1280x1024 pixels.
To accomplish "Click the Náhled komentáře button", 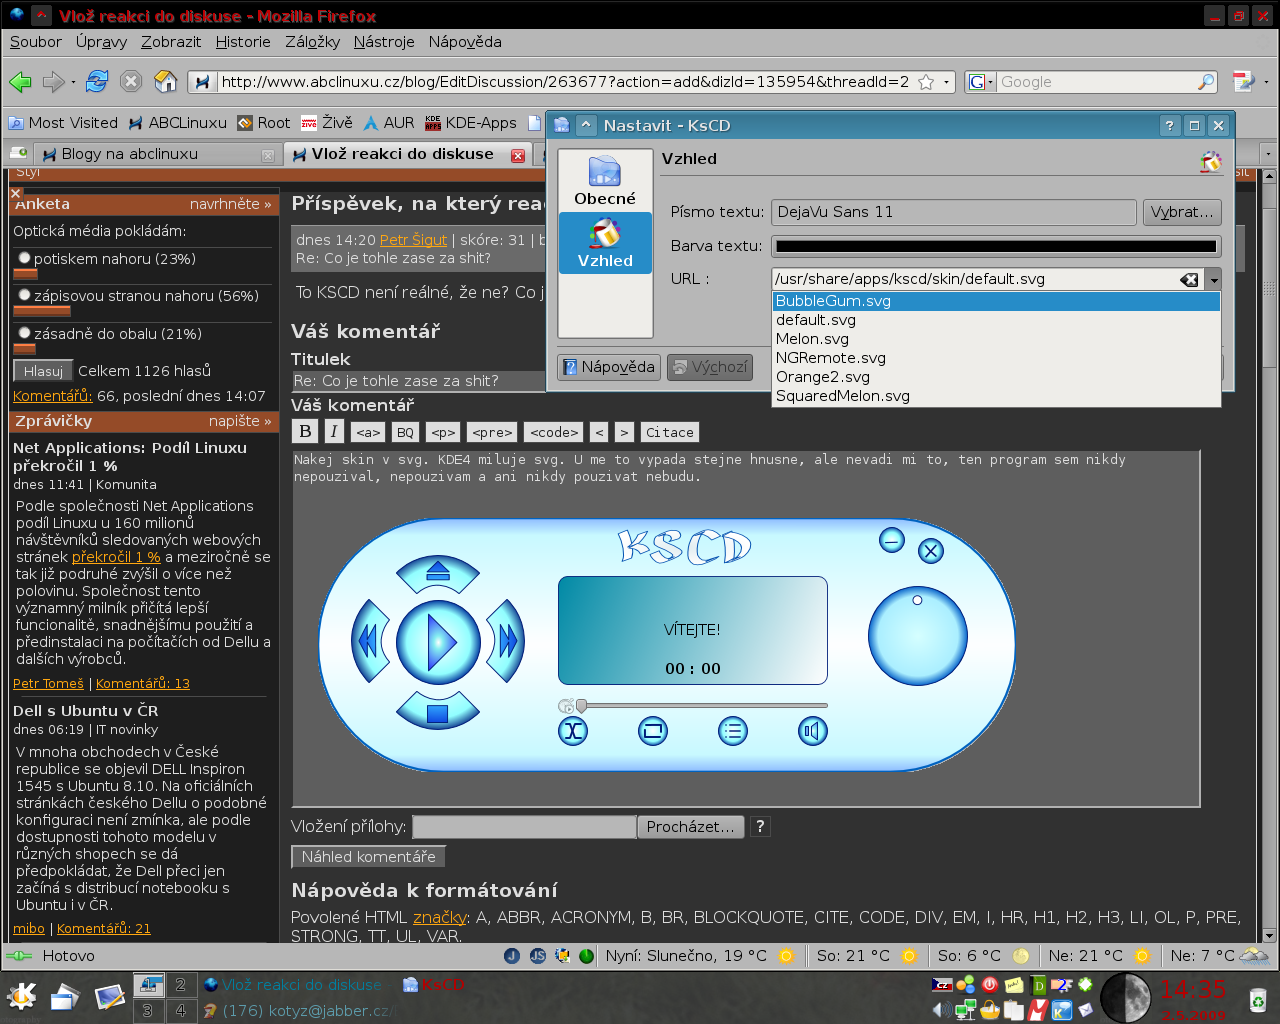I will click(x=368, y=857).
